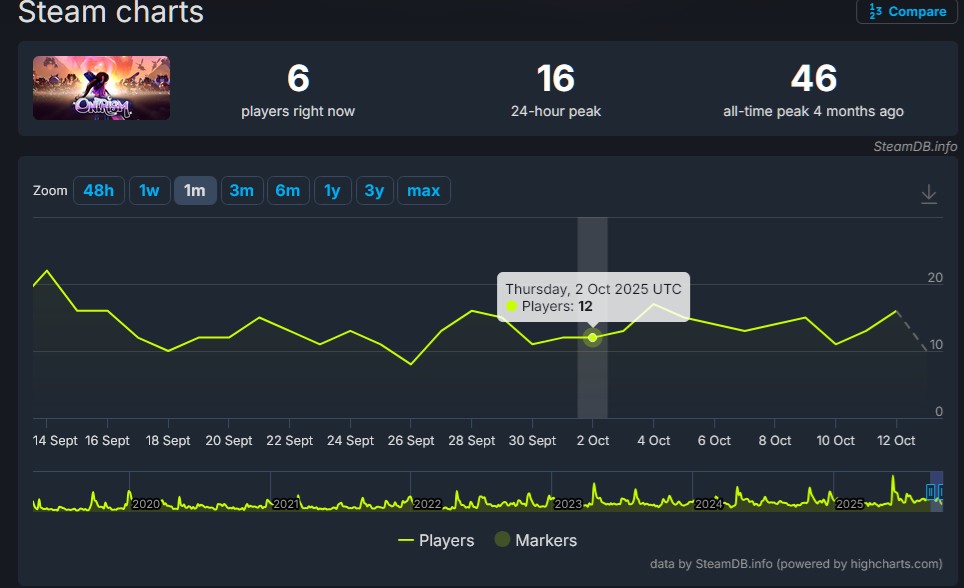The height and width of the screenshot is (588, 964).
Task: Click the SteamDB.info text above the chart
Action: (915, 146)
